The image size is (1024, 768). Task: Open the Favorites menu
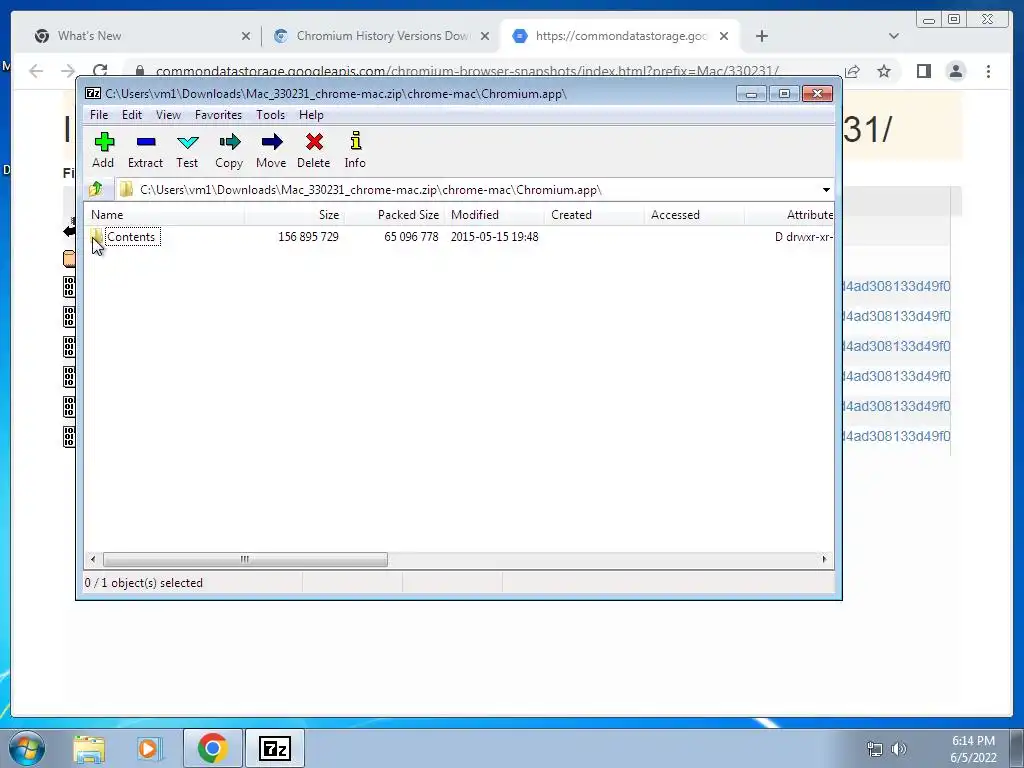click(218, 115)
